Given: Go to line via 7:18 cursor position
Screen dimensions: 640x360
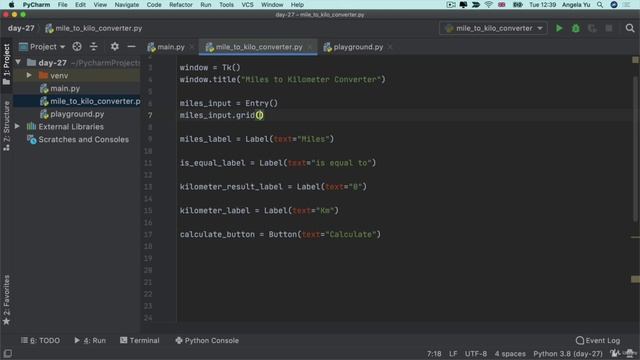Looking at the screenshot, I should (434, 353).
